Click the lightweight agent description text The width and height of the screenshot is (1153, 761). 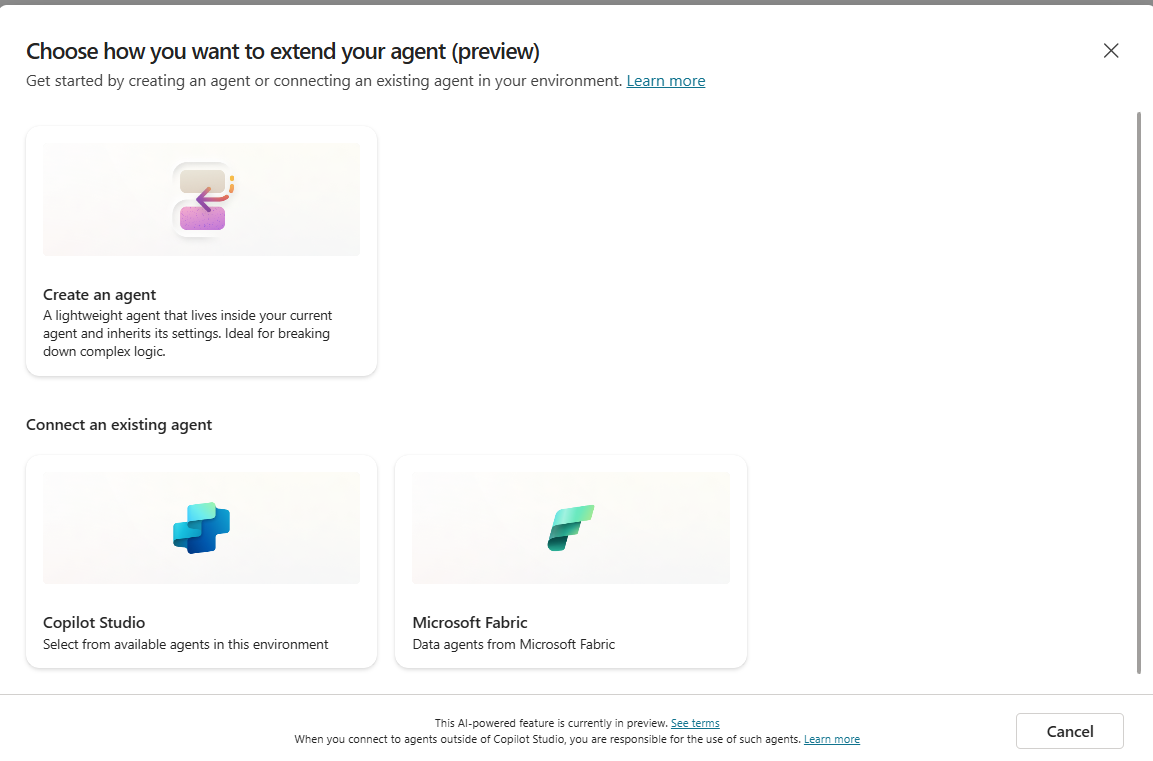coord(188,333)
